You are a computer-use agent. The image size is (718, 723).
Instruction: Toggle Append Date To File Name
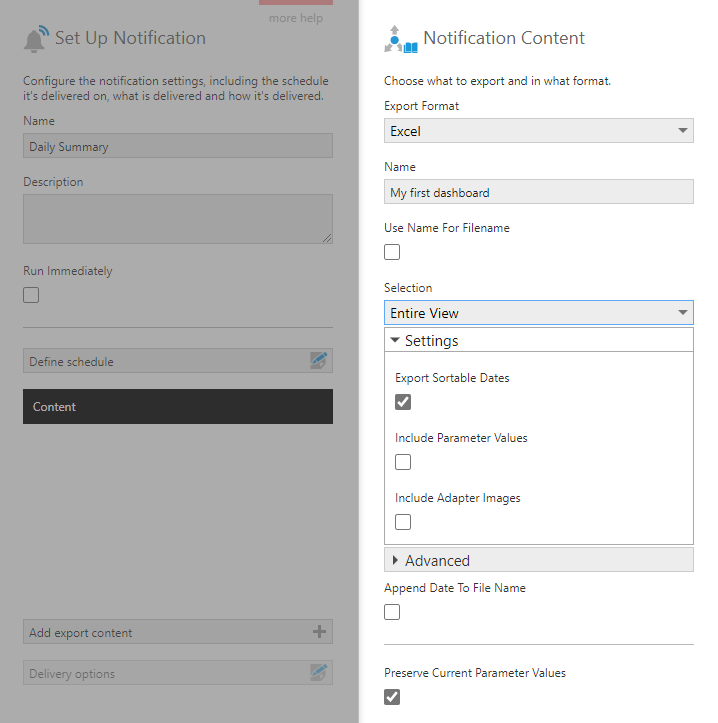pyautogui.click(x=392, y=612)
